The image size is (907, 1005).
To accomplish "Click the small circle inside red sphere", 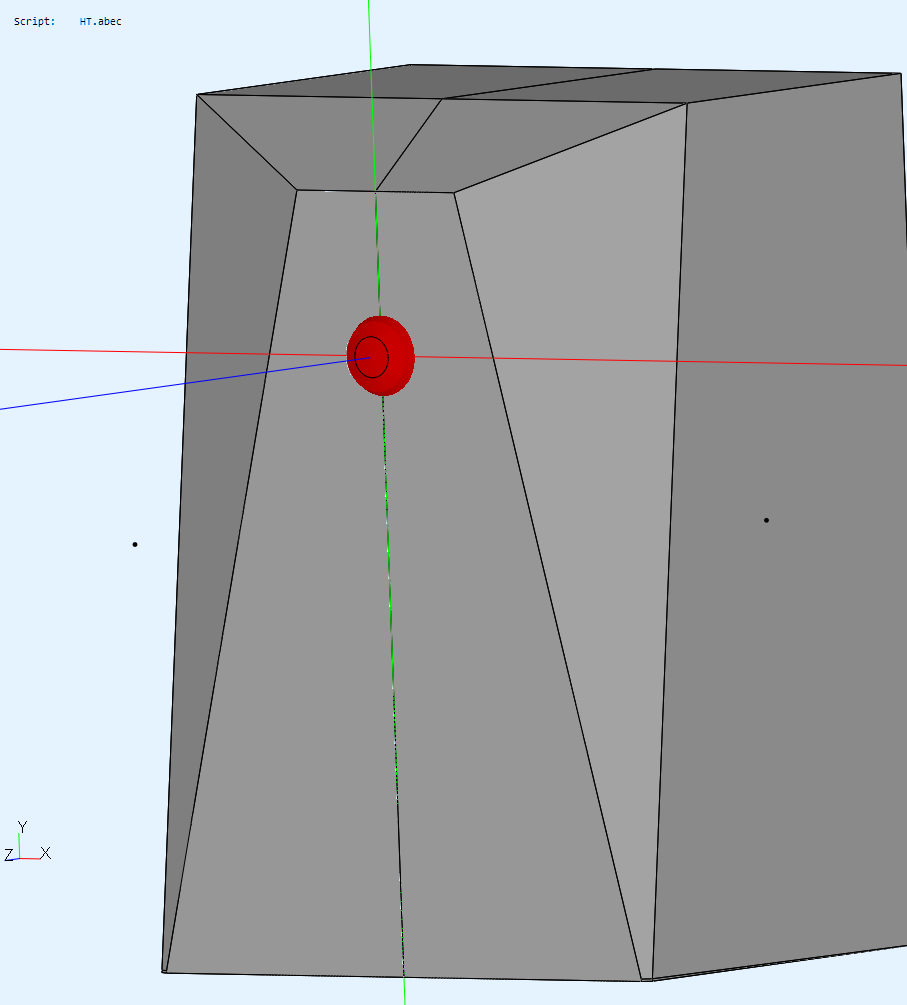I will click(372, 358).
